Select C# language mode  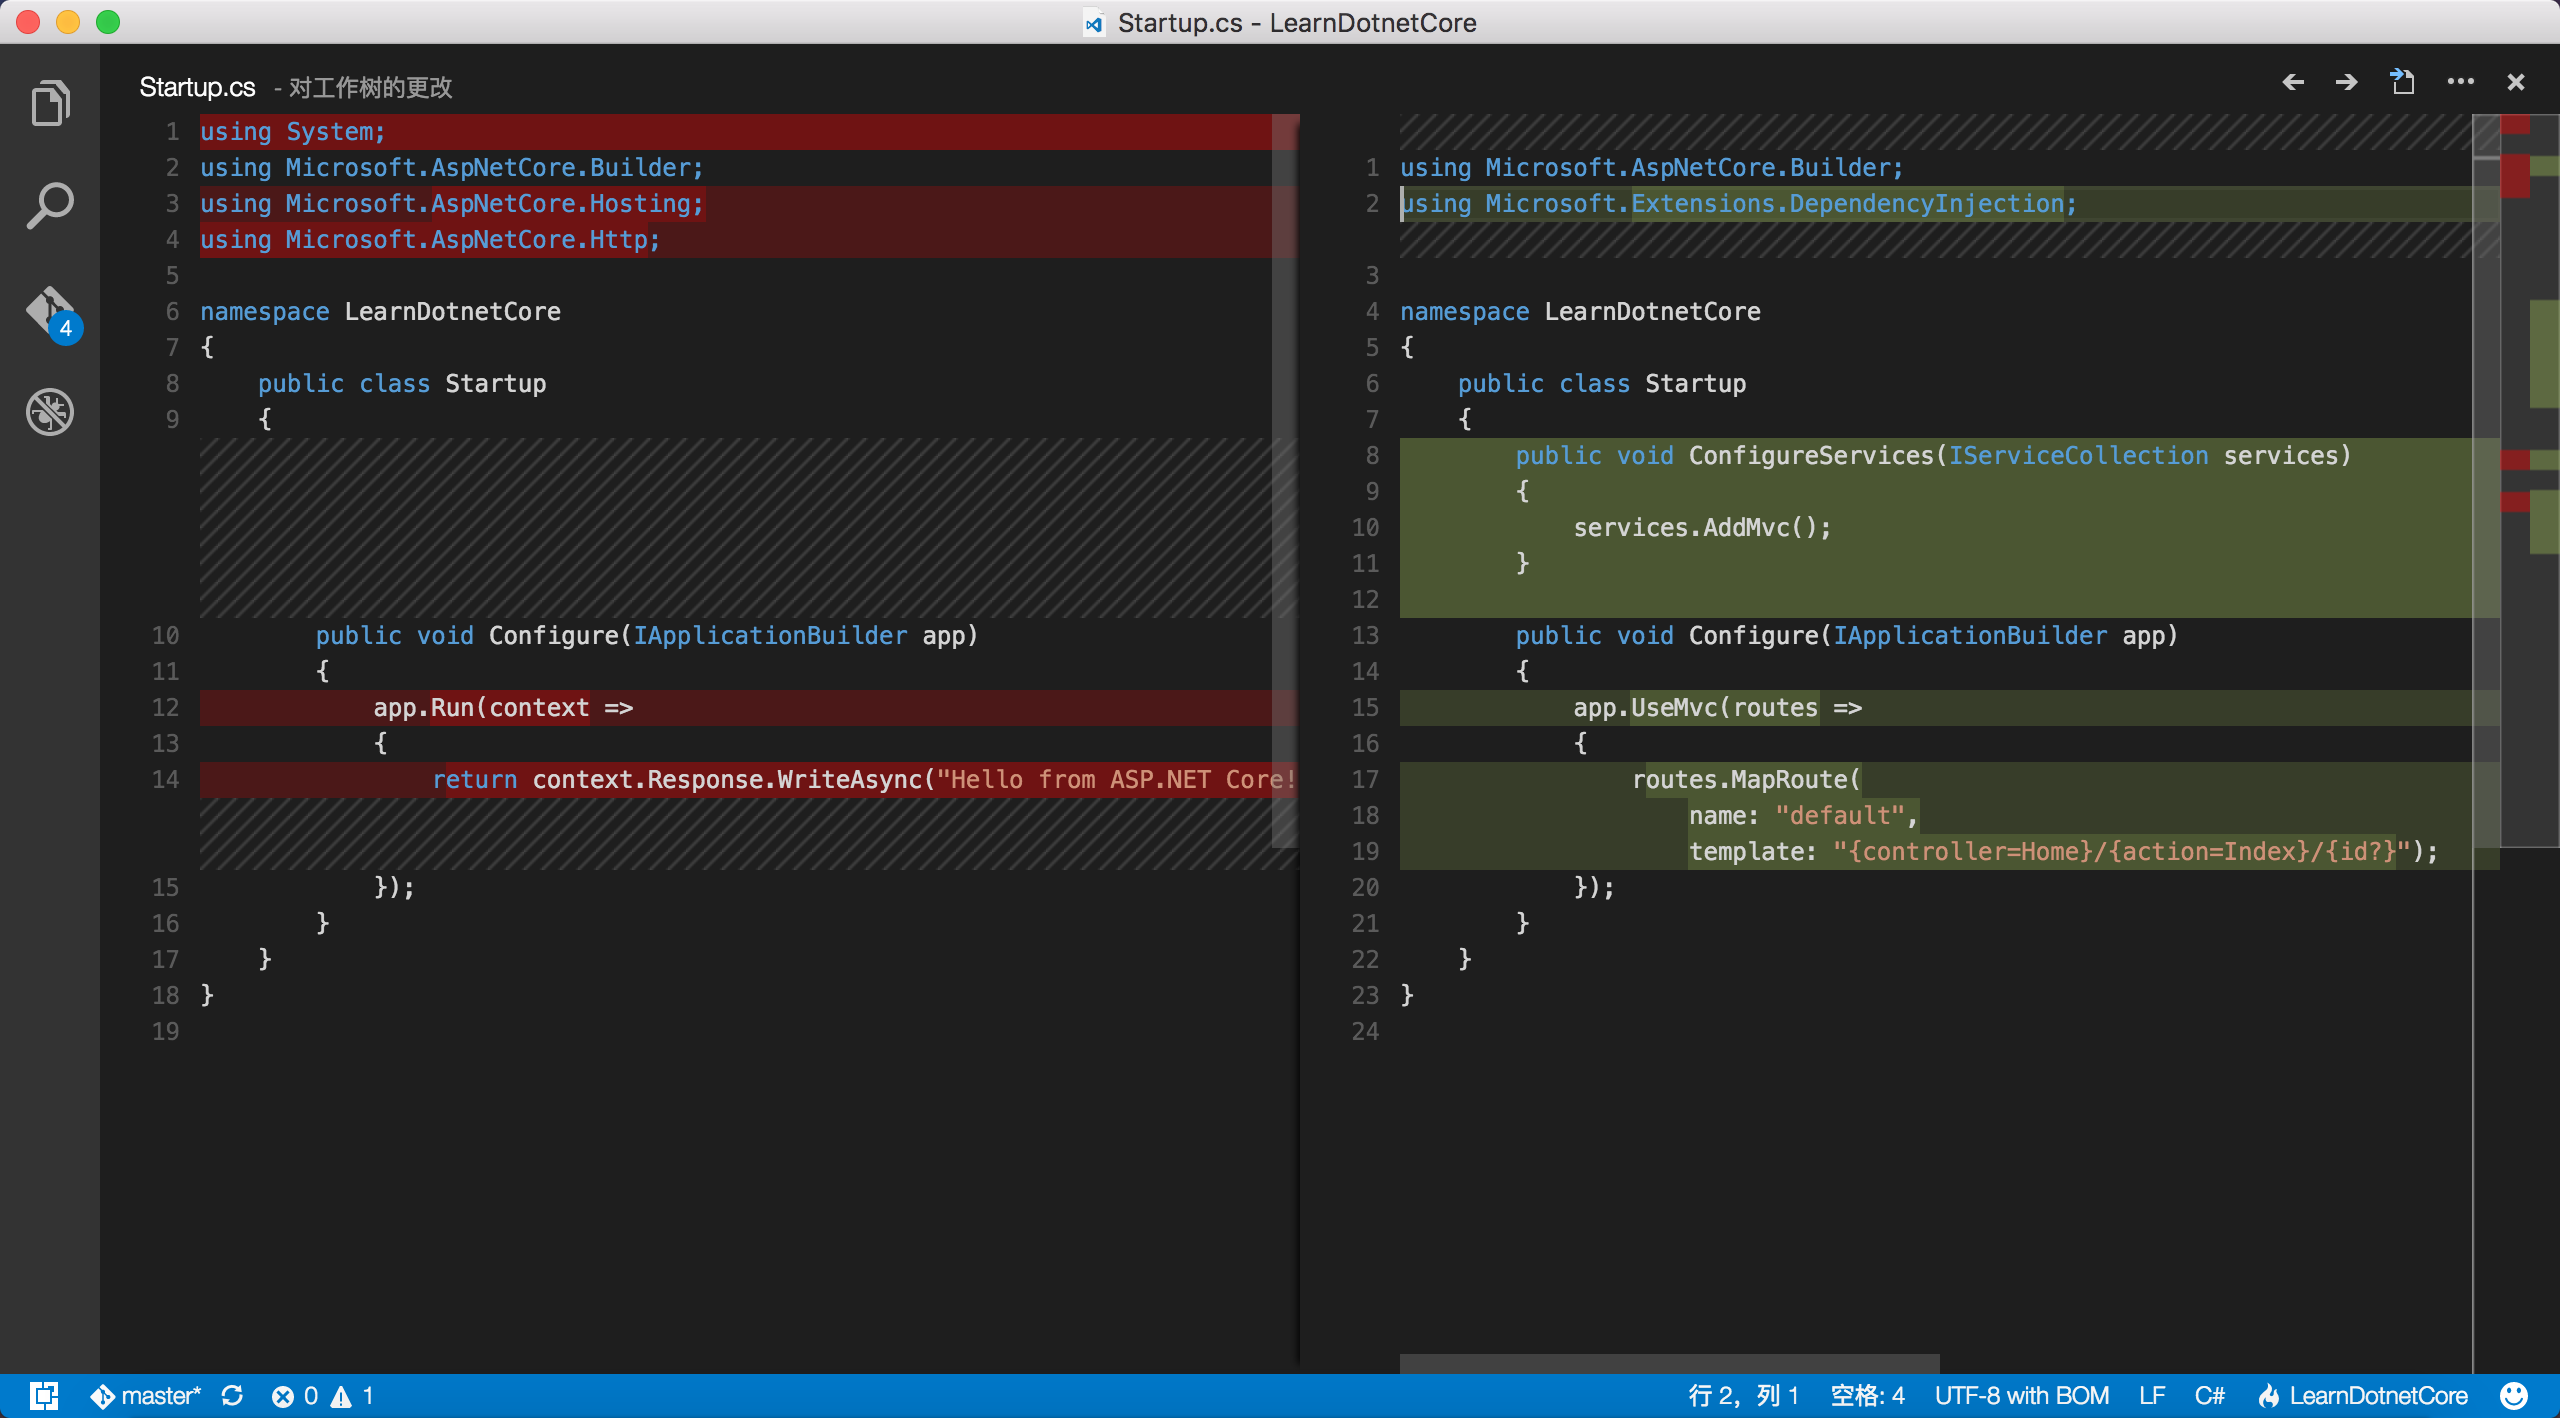tap(2210, 1395)
